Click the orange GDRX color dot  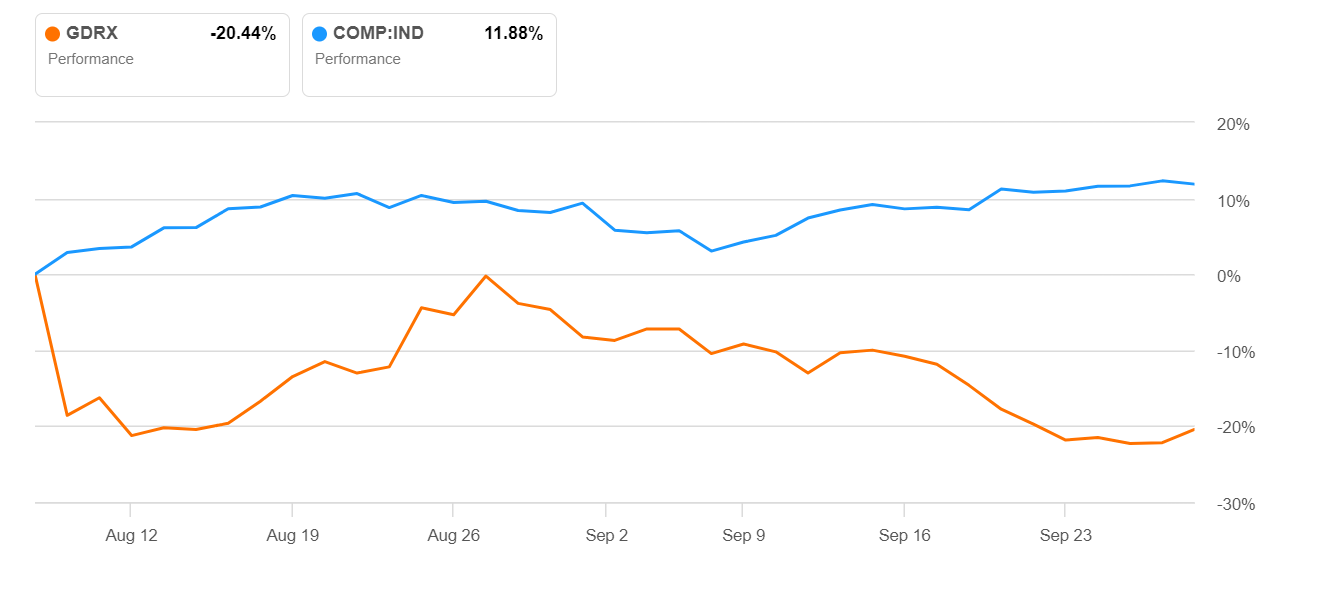click(x=53, y=34)
